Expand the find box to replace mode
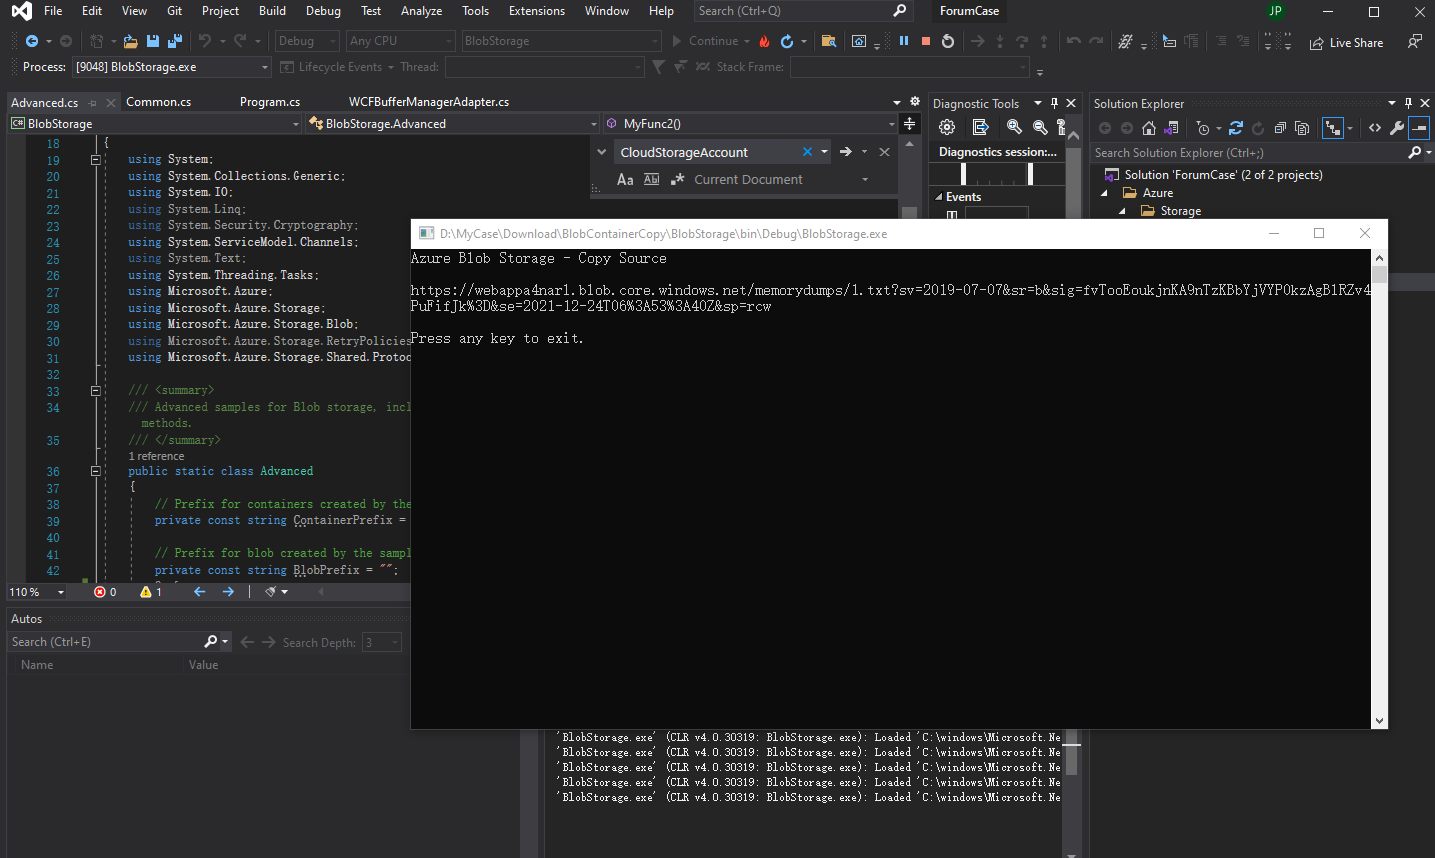The width and height of the screenshot is (1435, 858). coord(601,152)
